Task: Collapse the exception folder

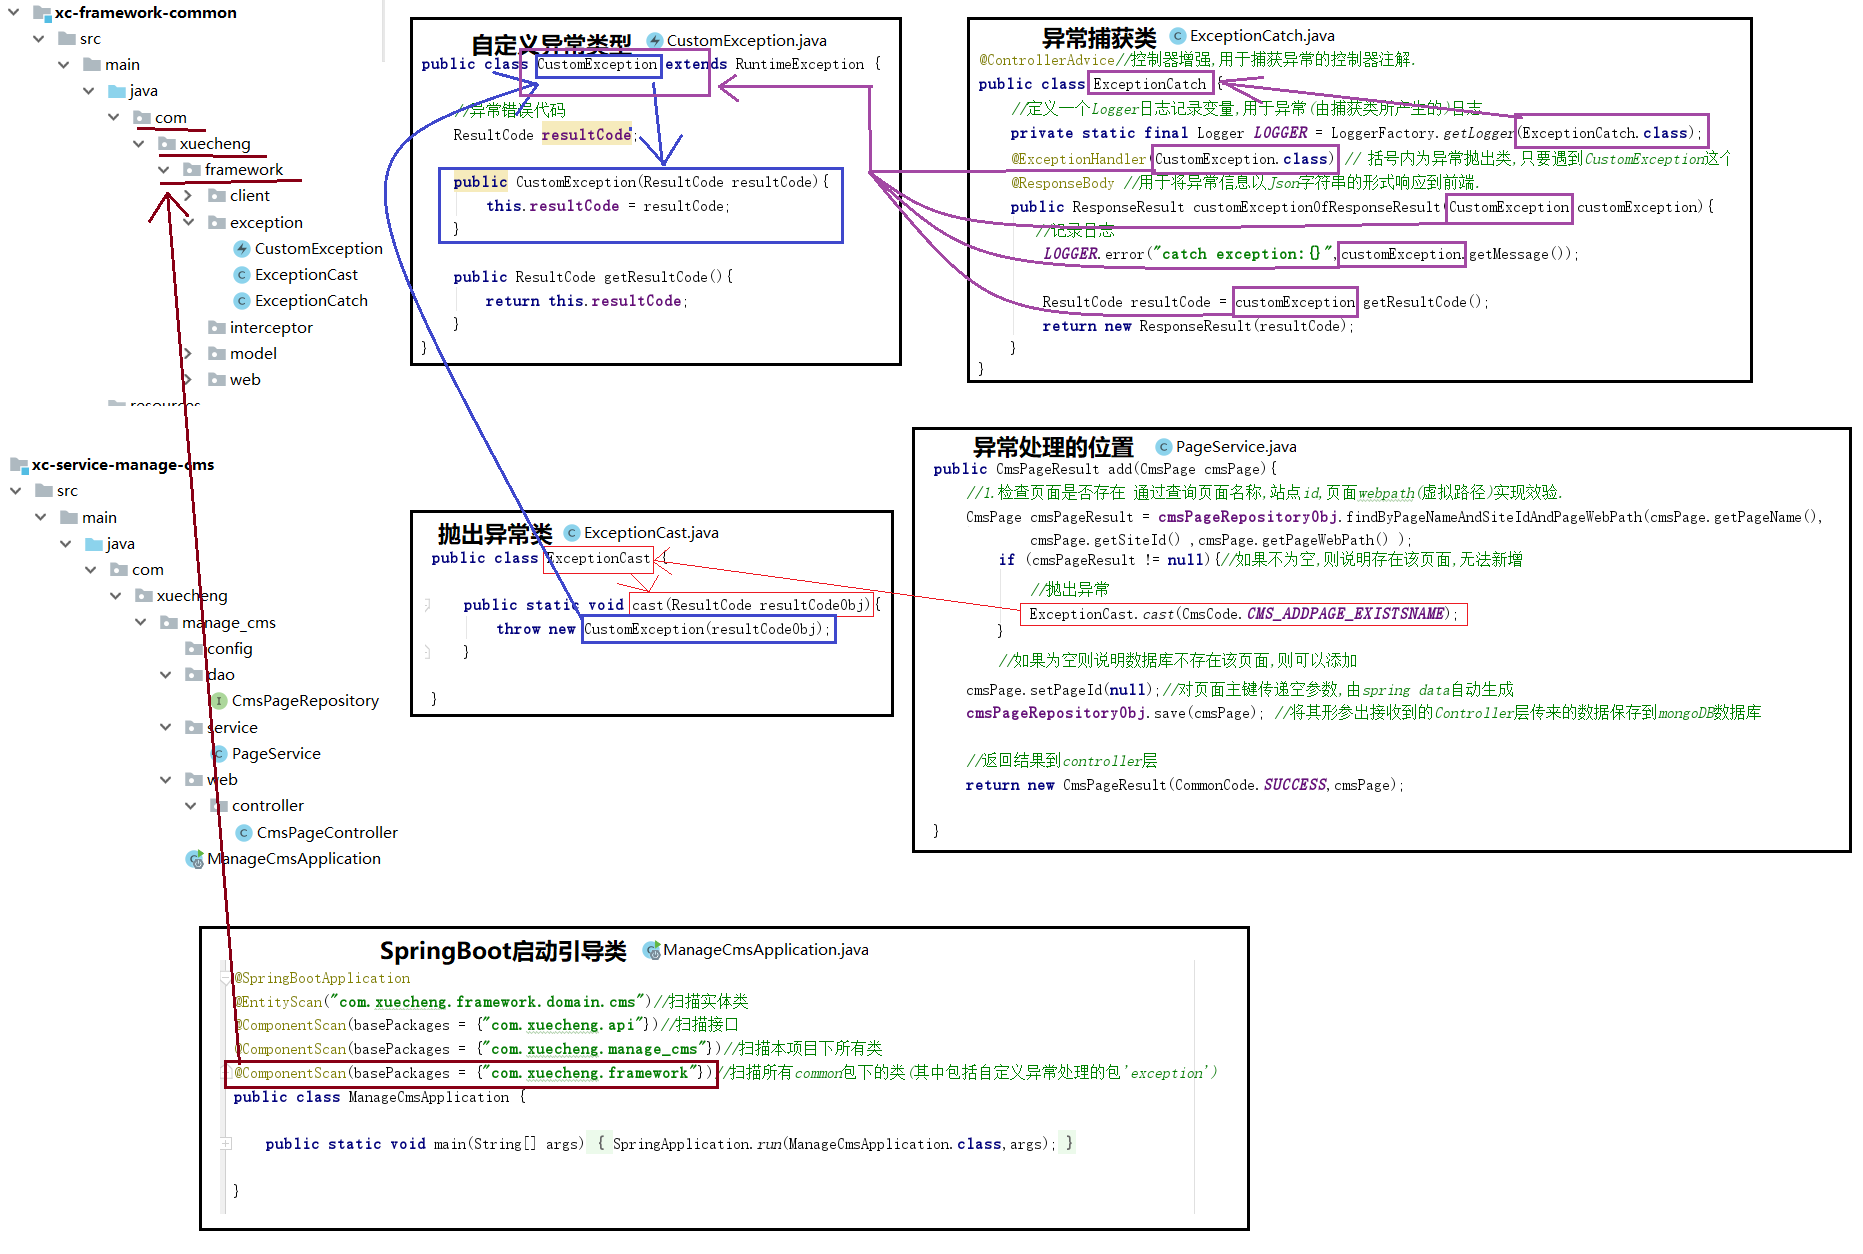Action: 189,222
